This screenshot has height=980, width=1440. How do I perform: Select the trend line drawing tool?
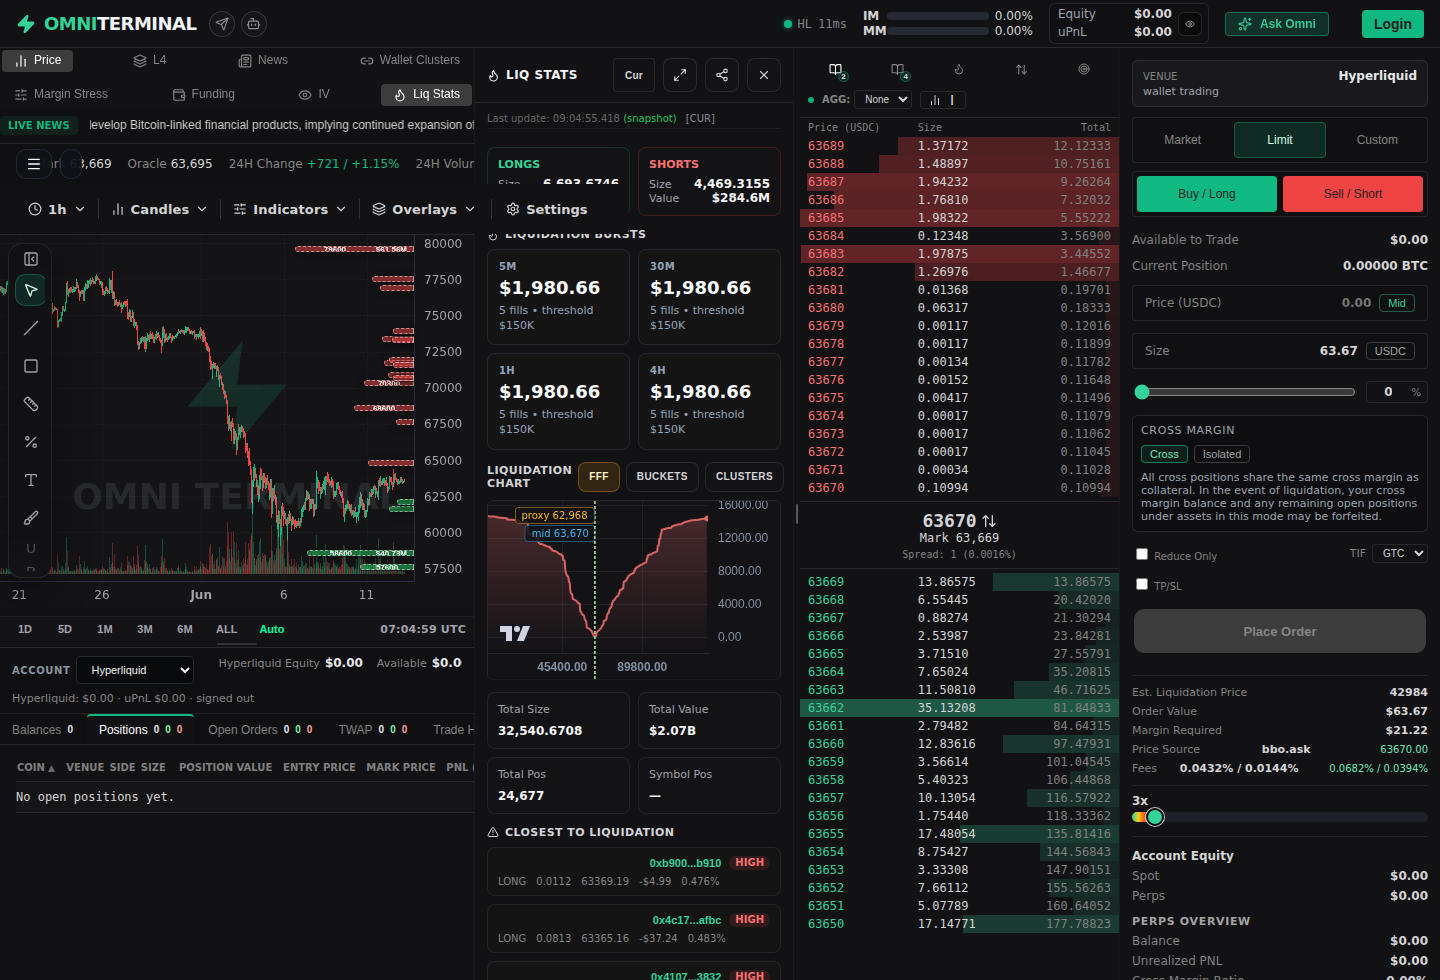point(31,328)
